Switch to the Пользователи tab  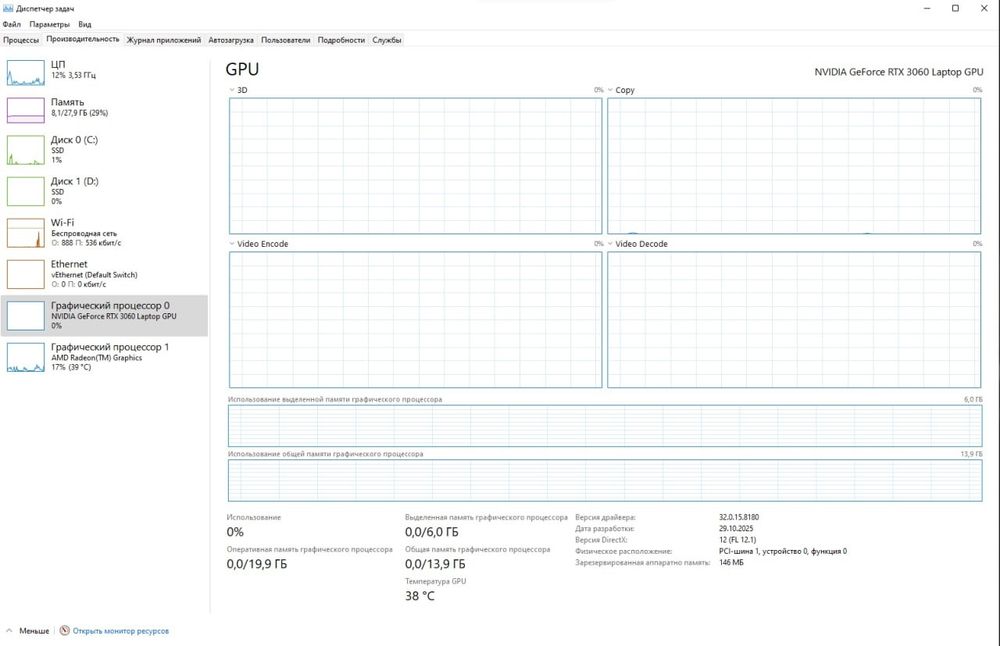coord(285,40)
